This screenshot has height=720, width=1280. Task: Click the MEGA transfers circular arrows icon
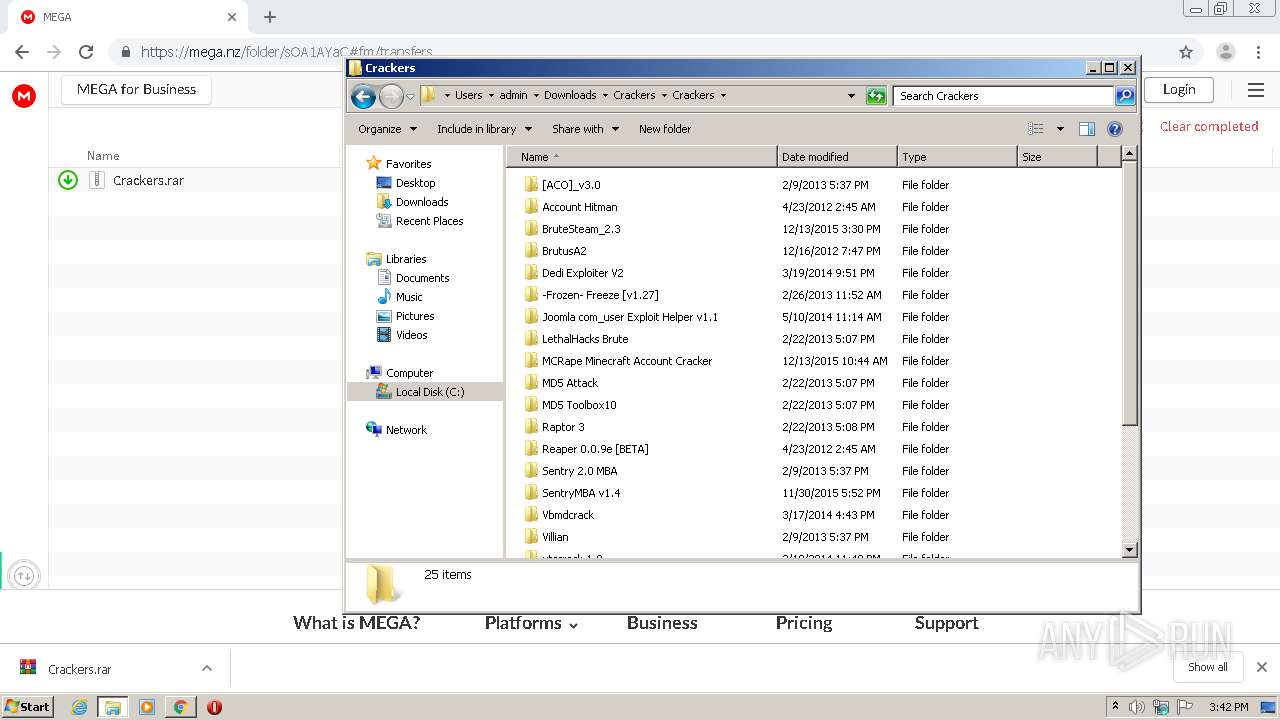coord(24,575)
